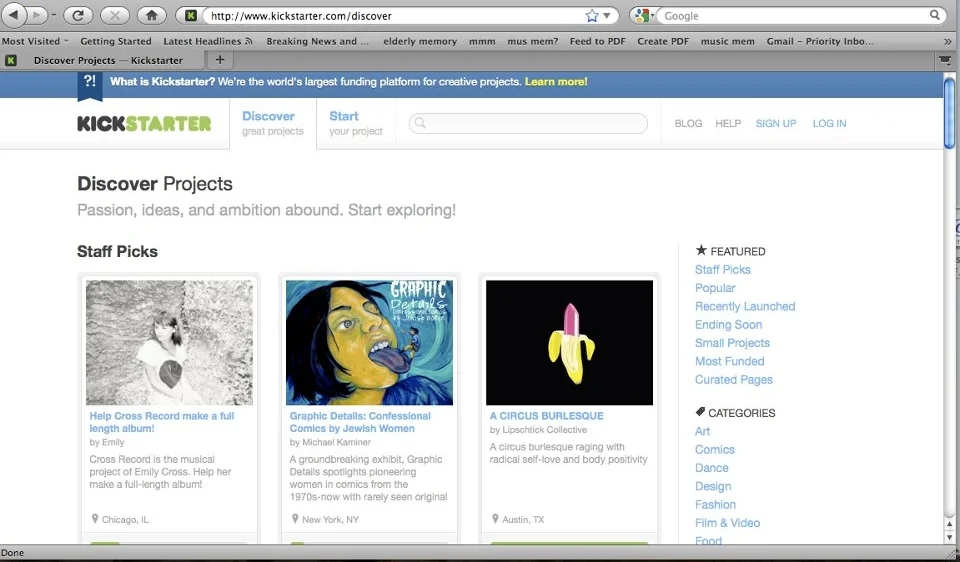The image size is (960, 562).
Task: Click into the Kickstarter search field
Action: [528, 123]
